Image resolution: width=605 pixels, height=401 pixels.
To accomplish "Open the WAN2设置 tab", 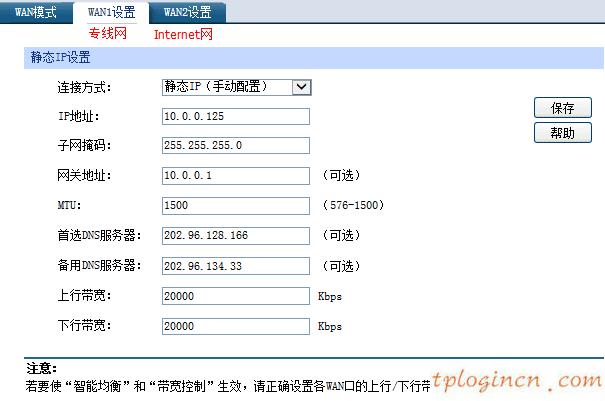I will click(x=187, y=12).
